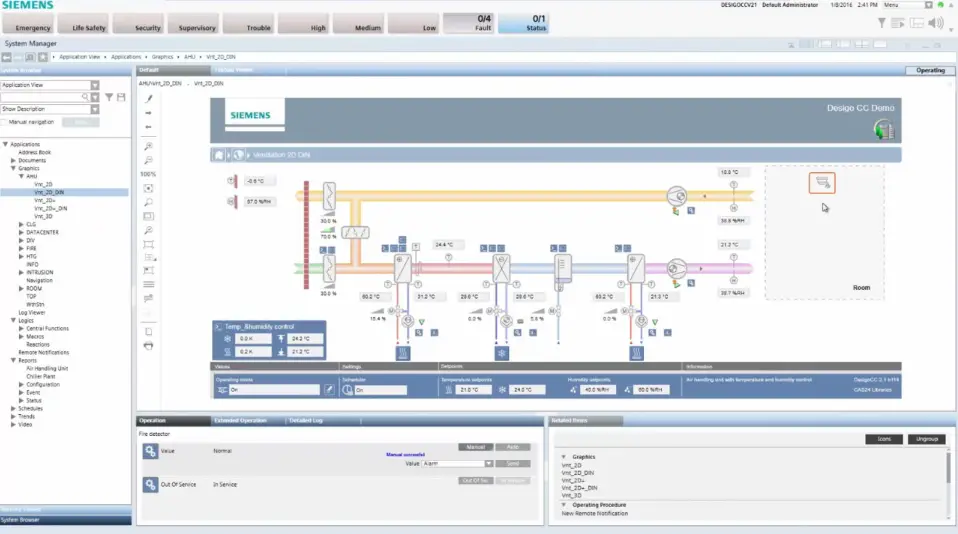Image resolution: width=958 pixels, height=534 pixels.
Task: Collapse the Graphics group in Related Items
Action: tap(564, 456)
